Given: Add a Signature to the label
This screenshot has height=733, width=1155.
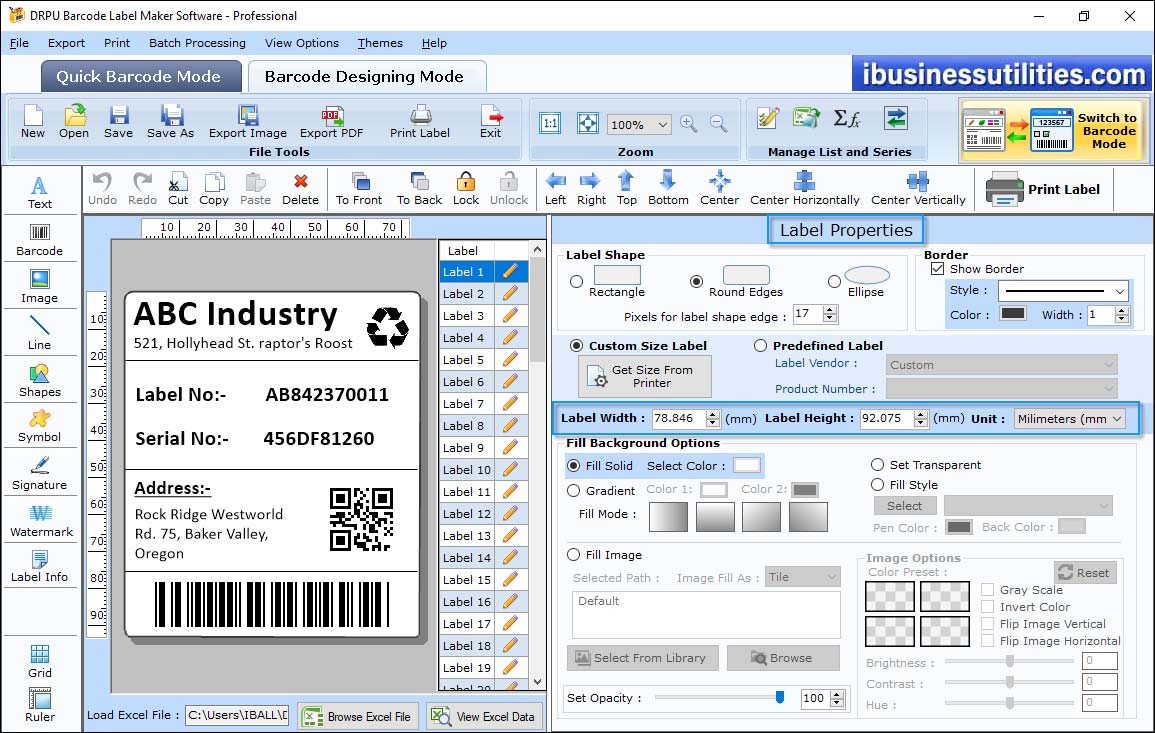Looking at the screenshot, I should point(40,474).
